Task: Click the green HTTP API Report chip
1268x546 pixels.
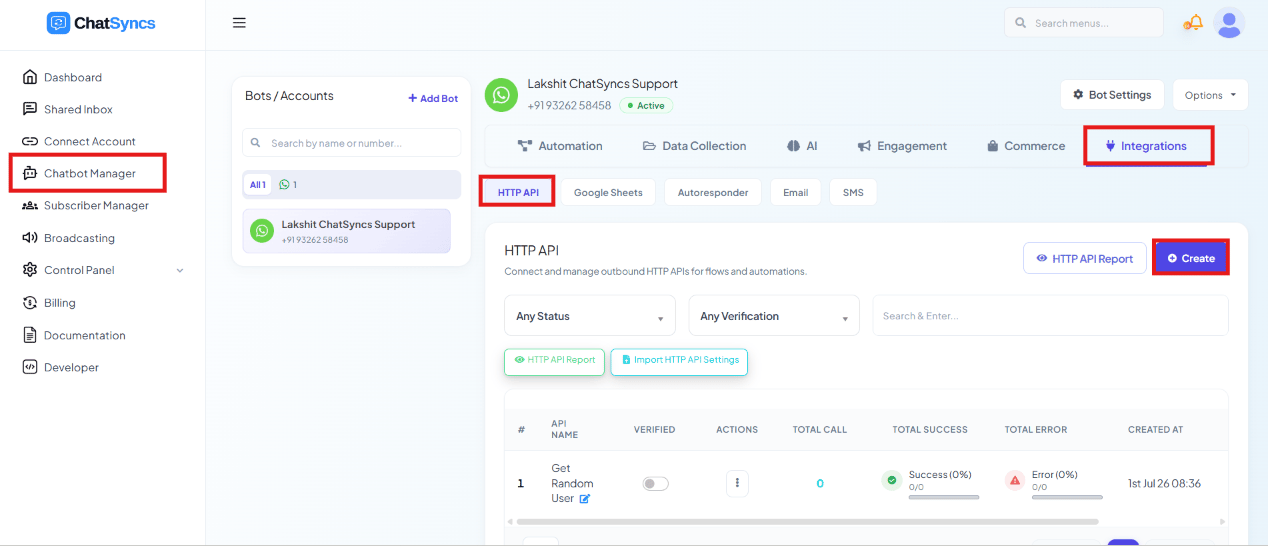Action: point(554,361)
